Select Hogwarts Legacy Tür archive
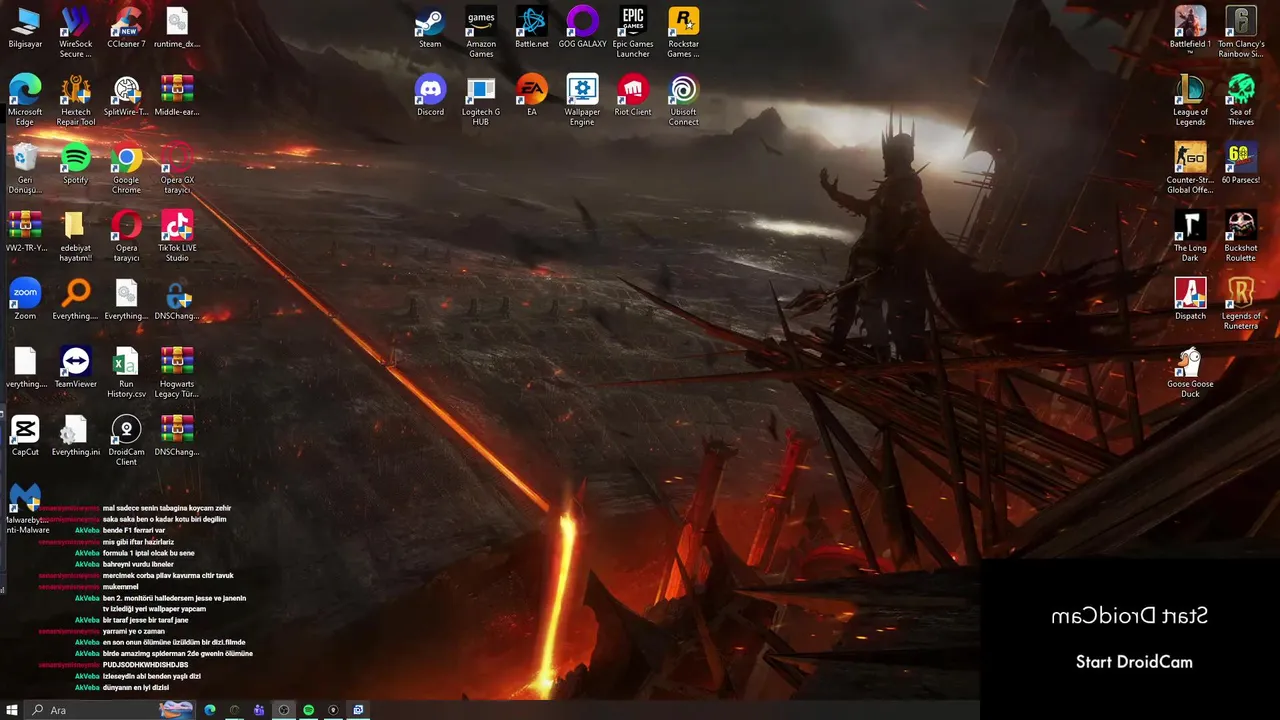This screenshot has height=720, width=1280. 177,373
